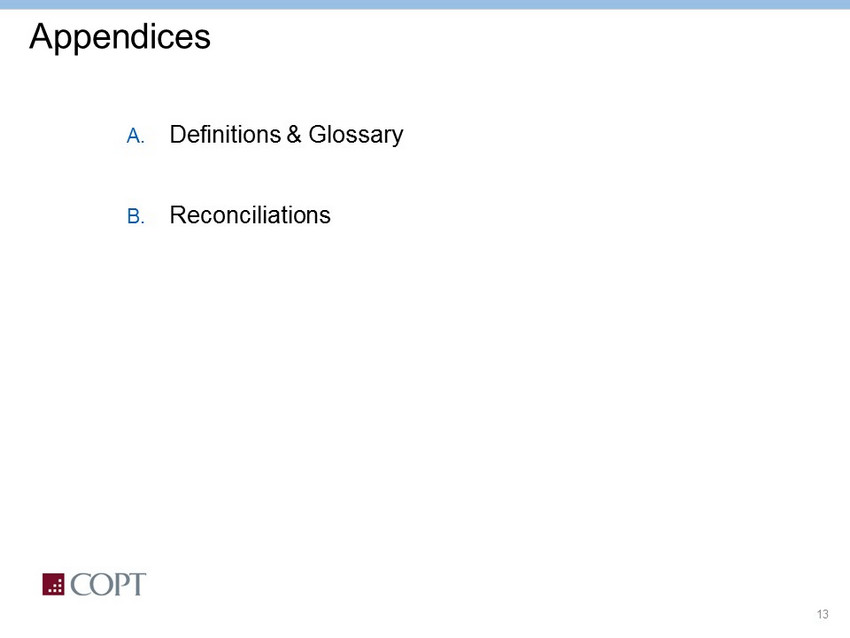Click the Appendices slide title
The height and width of the screenshot is (638, 850).
pos(120,37)
